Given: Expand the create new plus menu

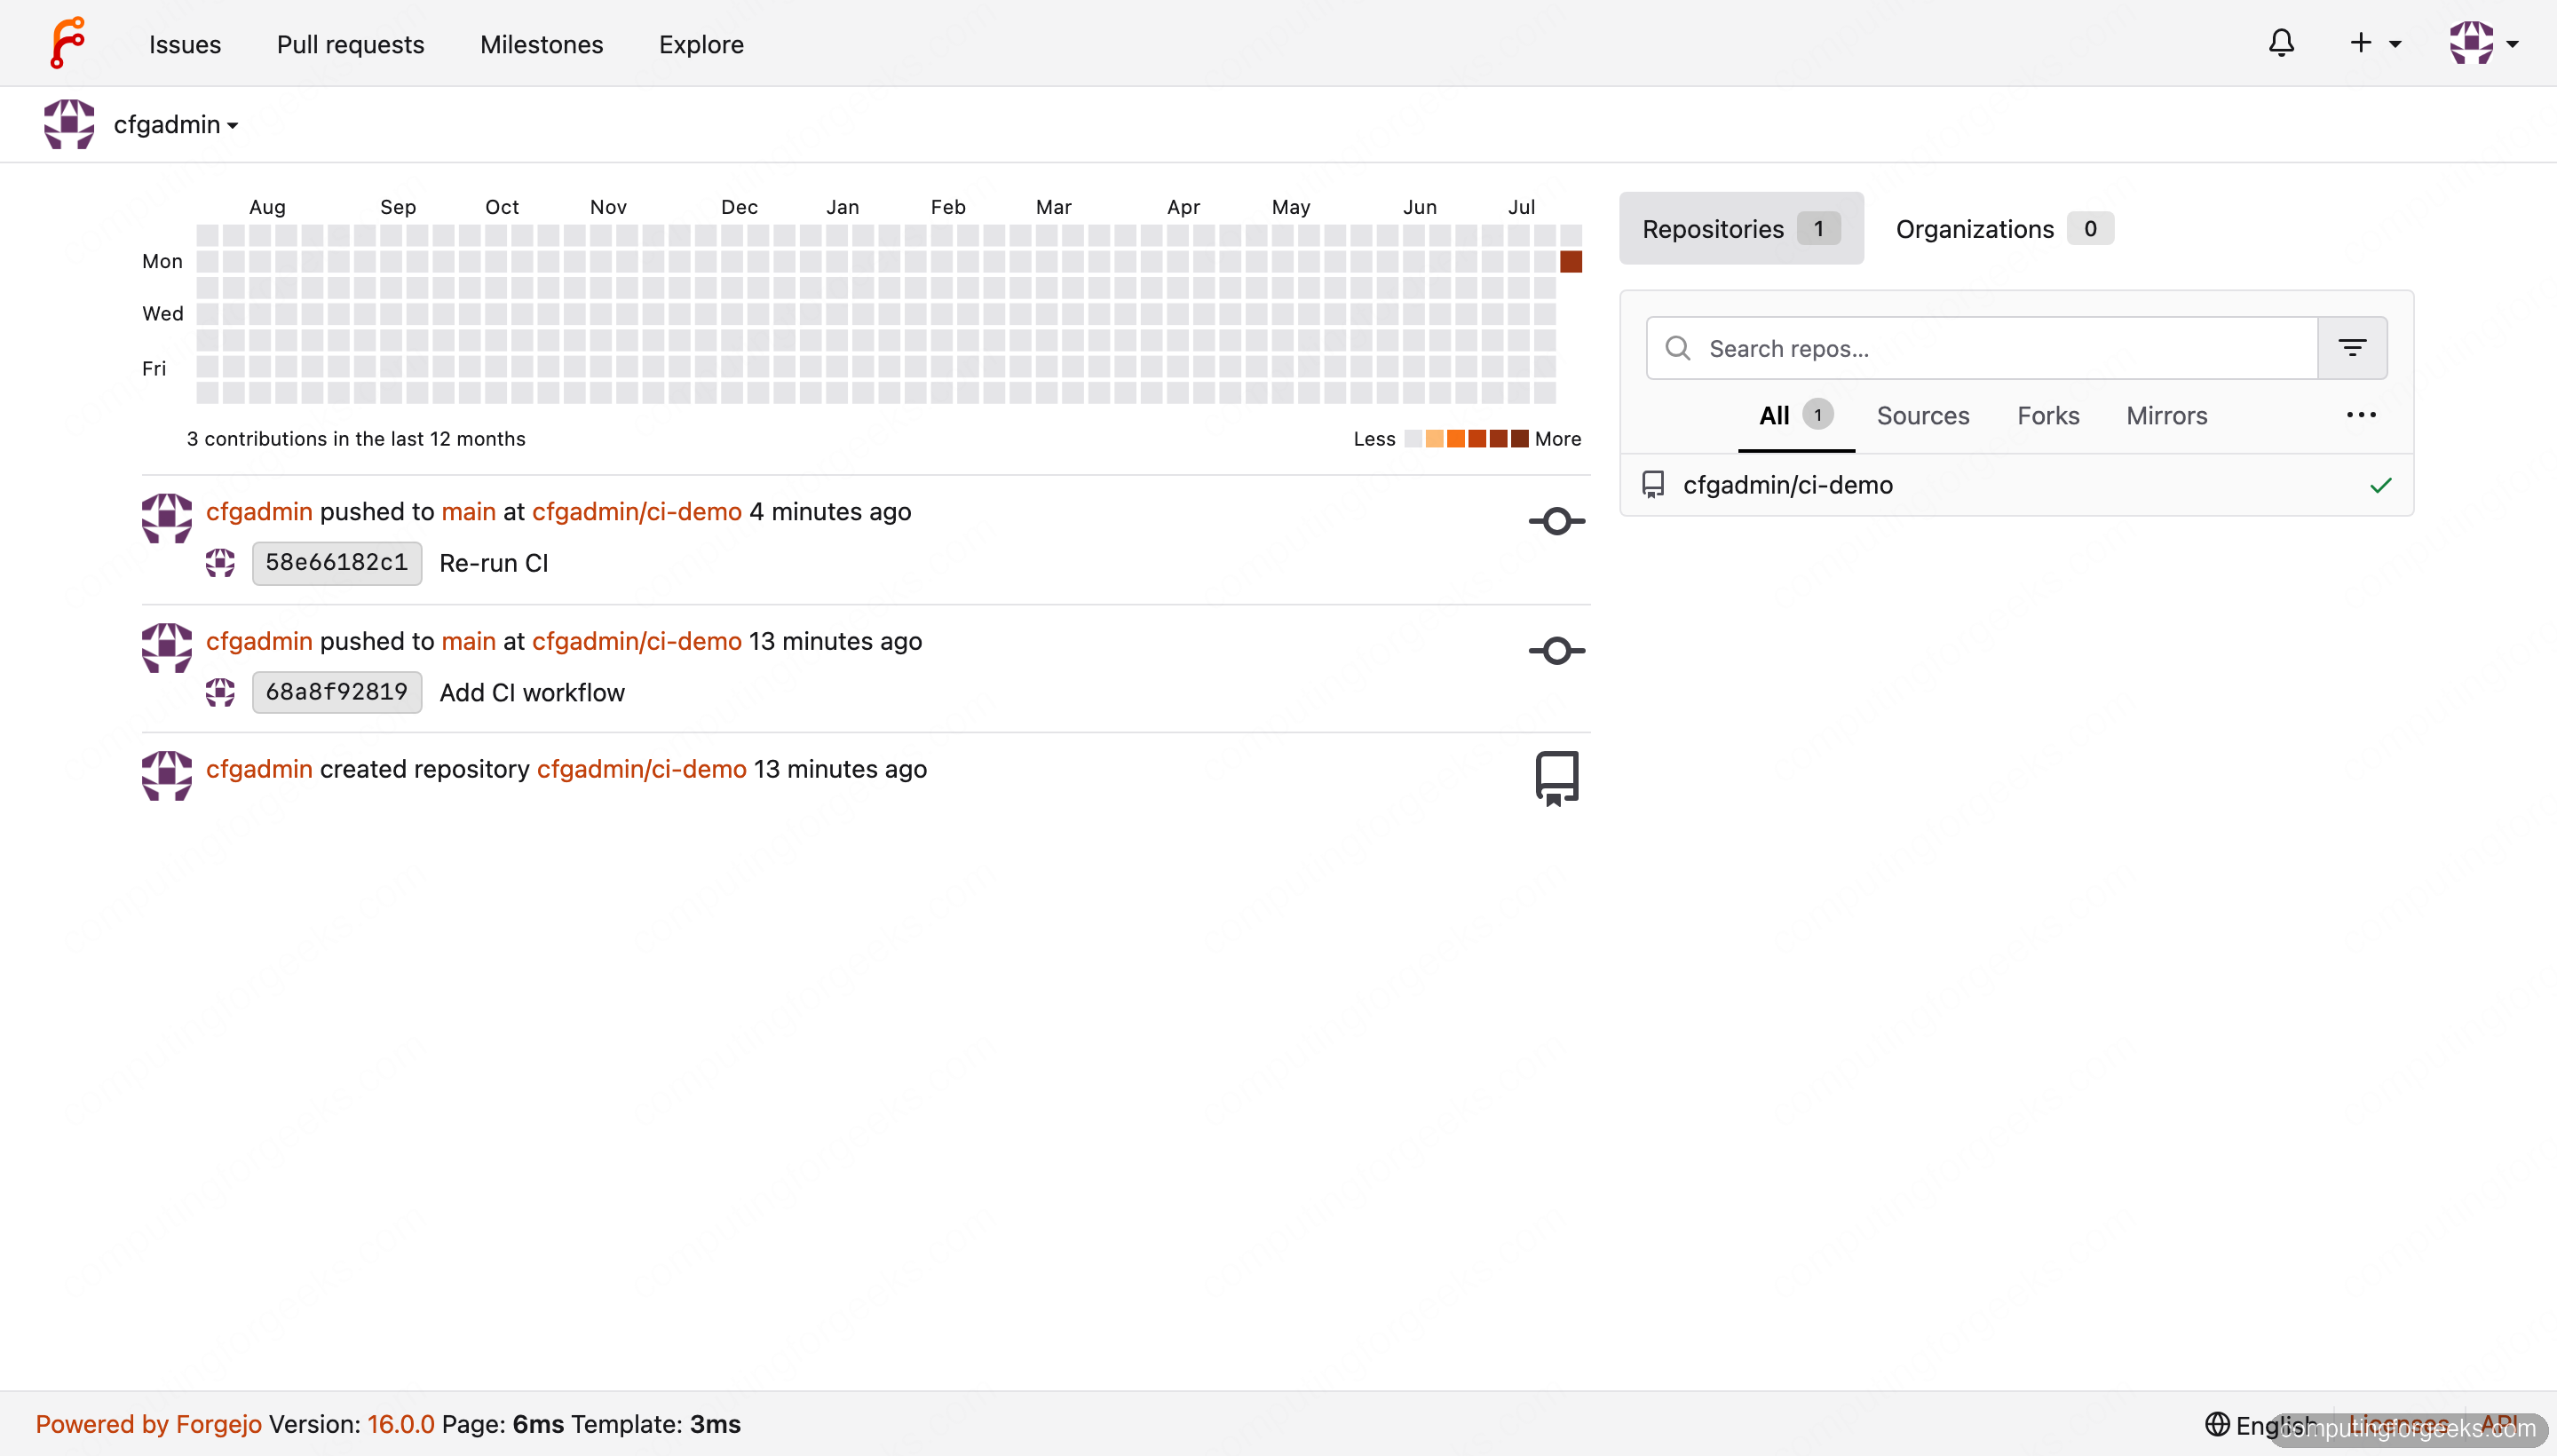Looking at the screenshot, I should click(x=2375, y=43).
